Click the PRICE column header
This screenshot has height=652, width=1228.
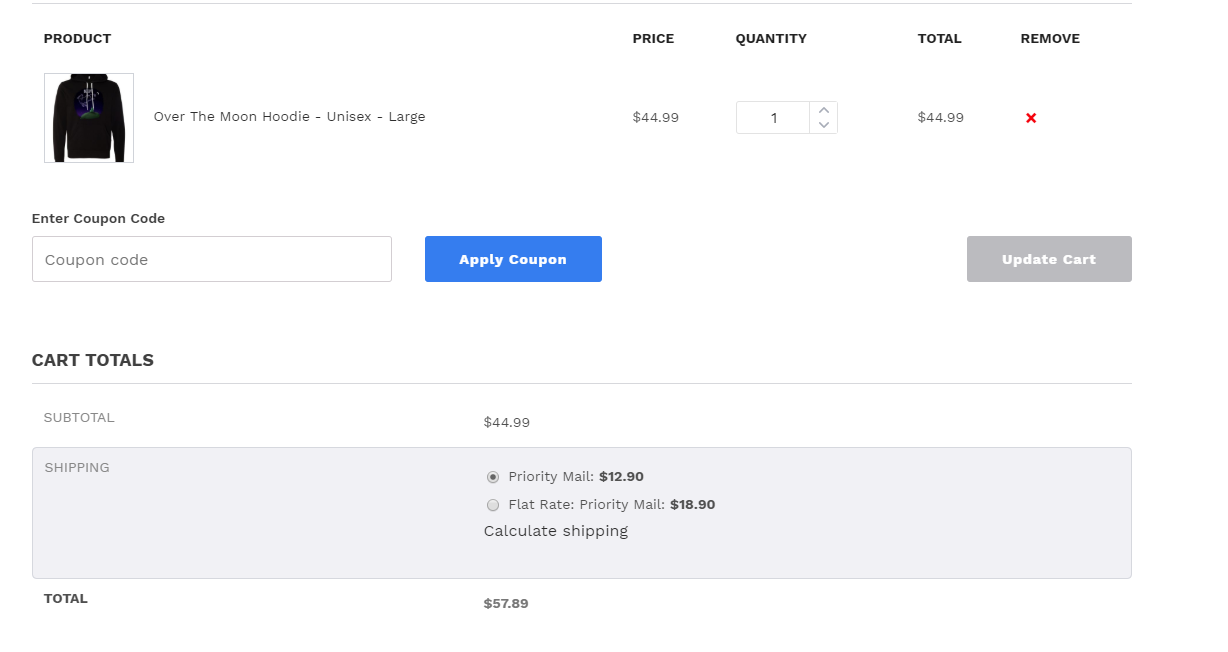coord(653,39)
